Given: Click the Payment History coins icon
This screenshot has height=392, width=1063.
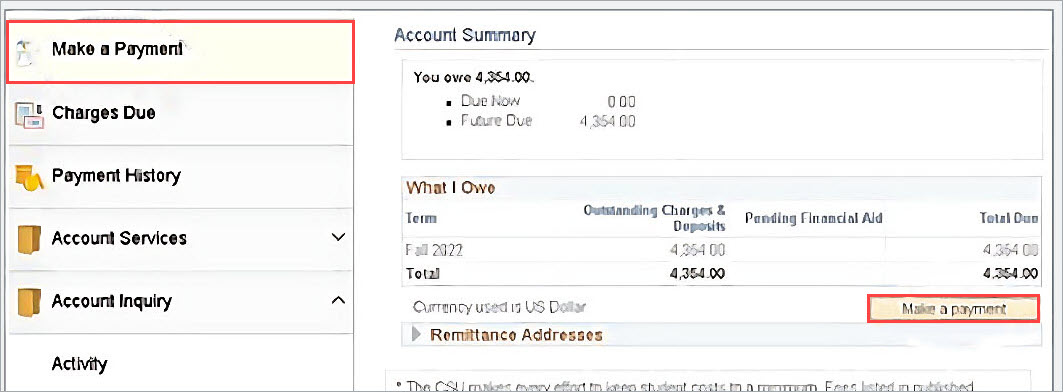Looking at the screenshot, I should click(28, 177).
